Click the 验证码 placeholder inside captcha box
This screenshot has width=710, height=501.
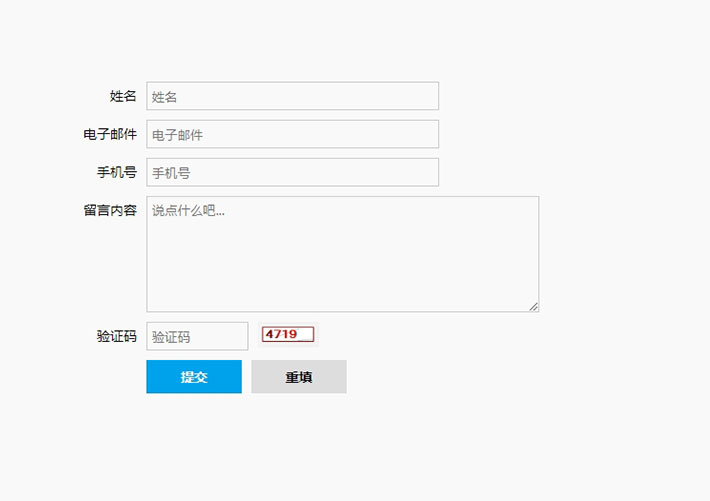[171, 337]
